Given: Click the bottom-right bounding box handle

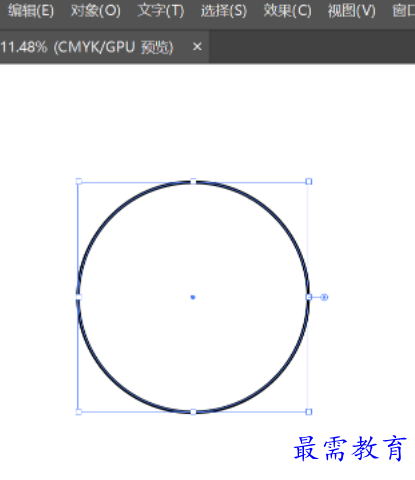Looking at the screenshot, I should (x=309, y=412).
